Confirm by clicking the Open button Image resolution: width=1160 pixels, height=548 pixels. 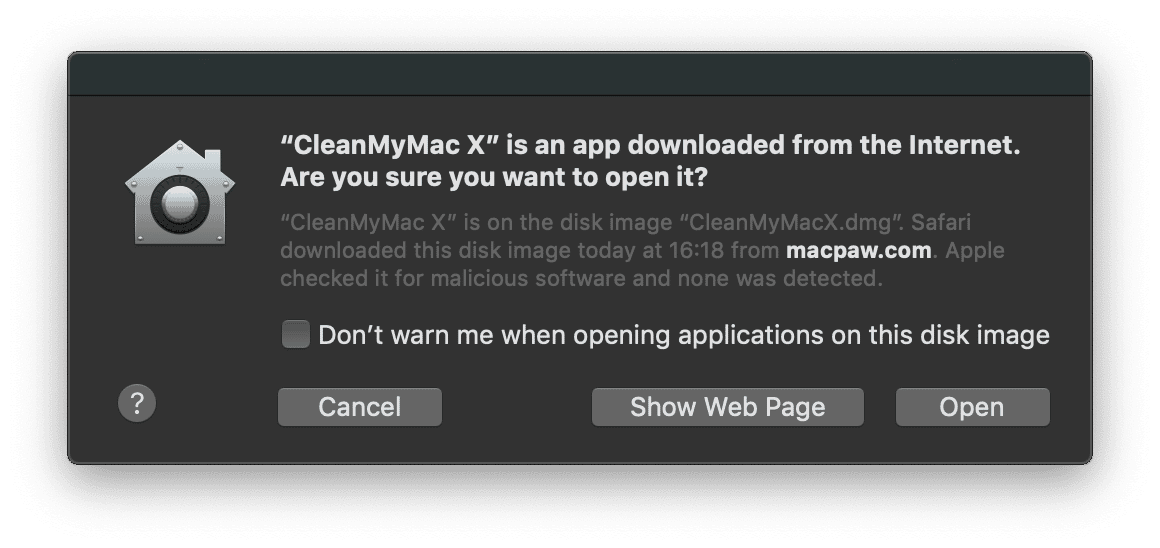click(972, 407)
